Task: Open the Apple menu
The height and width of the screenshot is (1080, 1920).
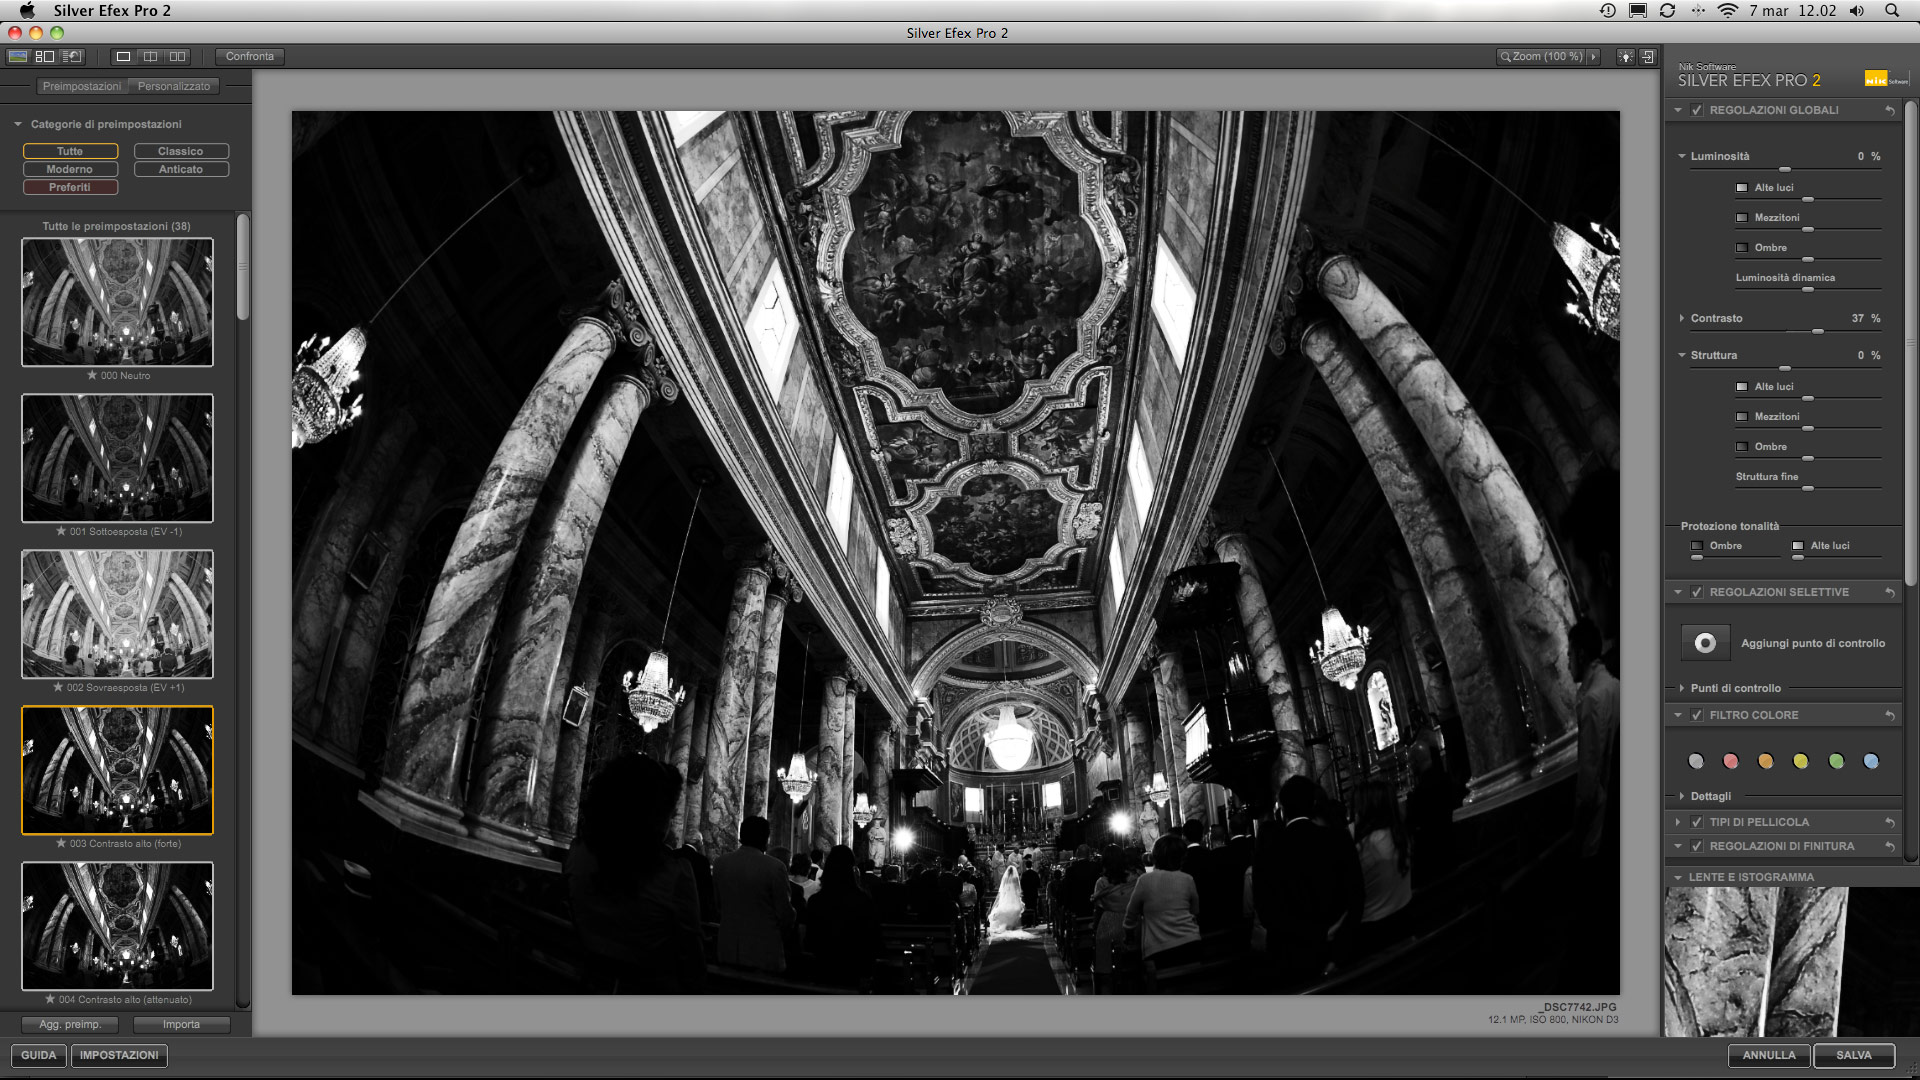Action: (28, 10)
